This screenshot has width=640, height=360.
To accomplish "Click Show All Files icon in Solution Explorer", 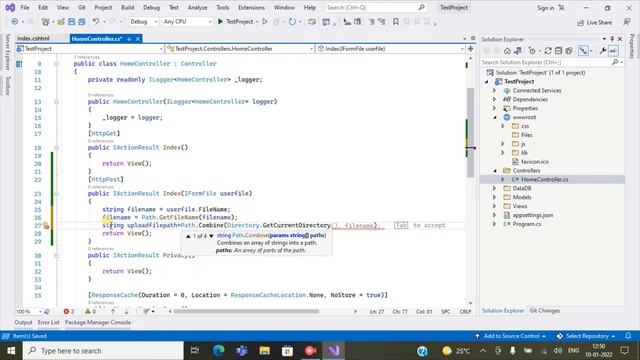I will (569, 51).
